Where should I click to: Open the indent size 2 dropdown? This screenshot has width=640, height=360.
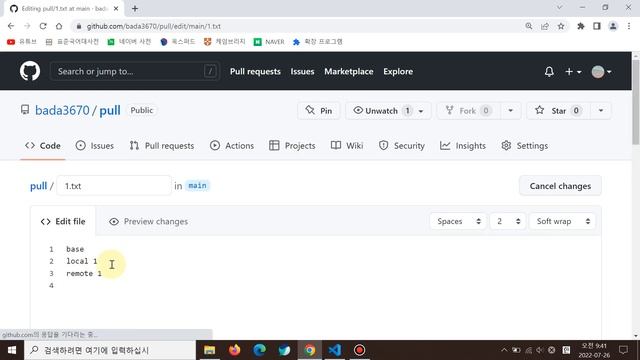pos(507,221)
